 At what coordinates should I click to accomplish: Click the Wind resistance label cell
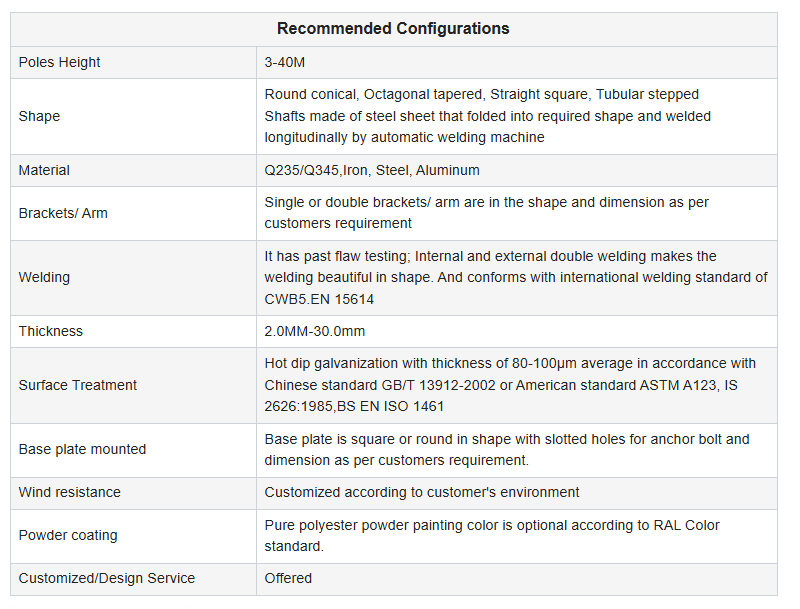(69, 492)
